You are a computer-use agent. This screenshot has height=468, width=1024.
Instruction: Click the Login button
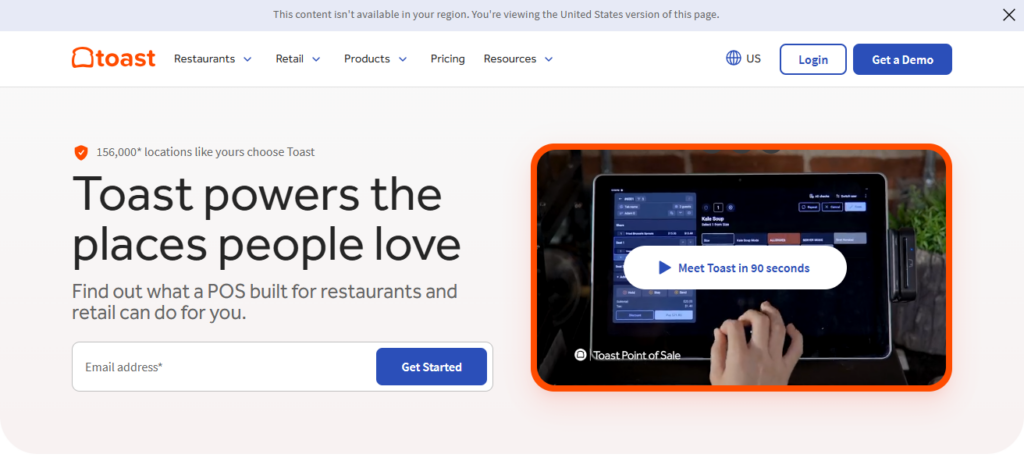[x=813, y=59]
